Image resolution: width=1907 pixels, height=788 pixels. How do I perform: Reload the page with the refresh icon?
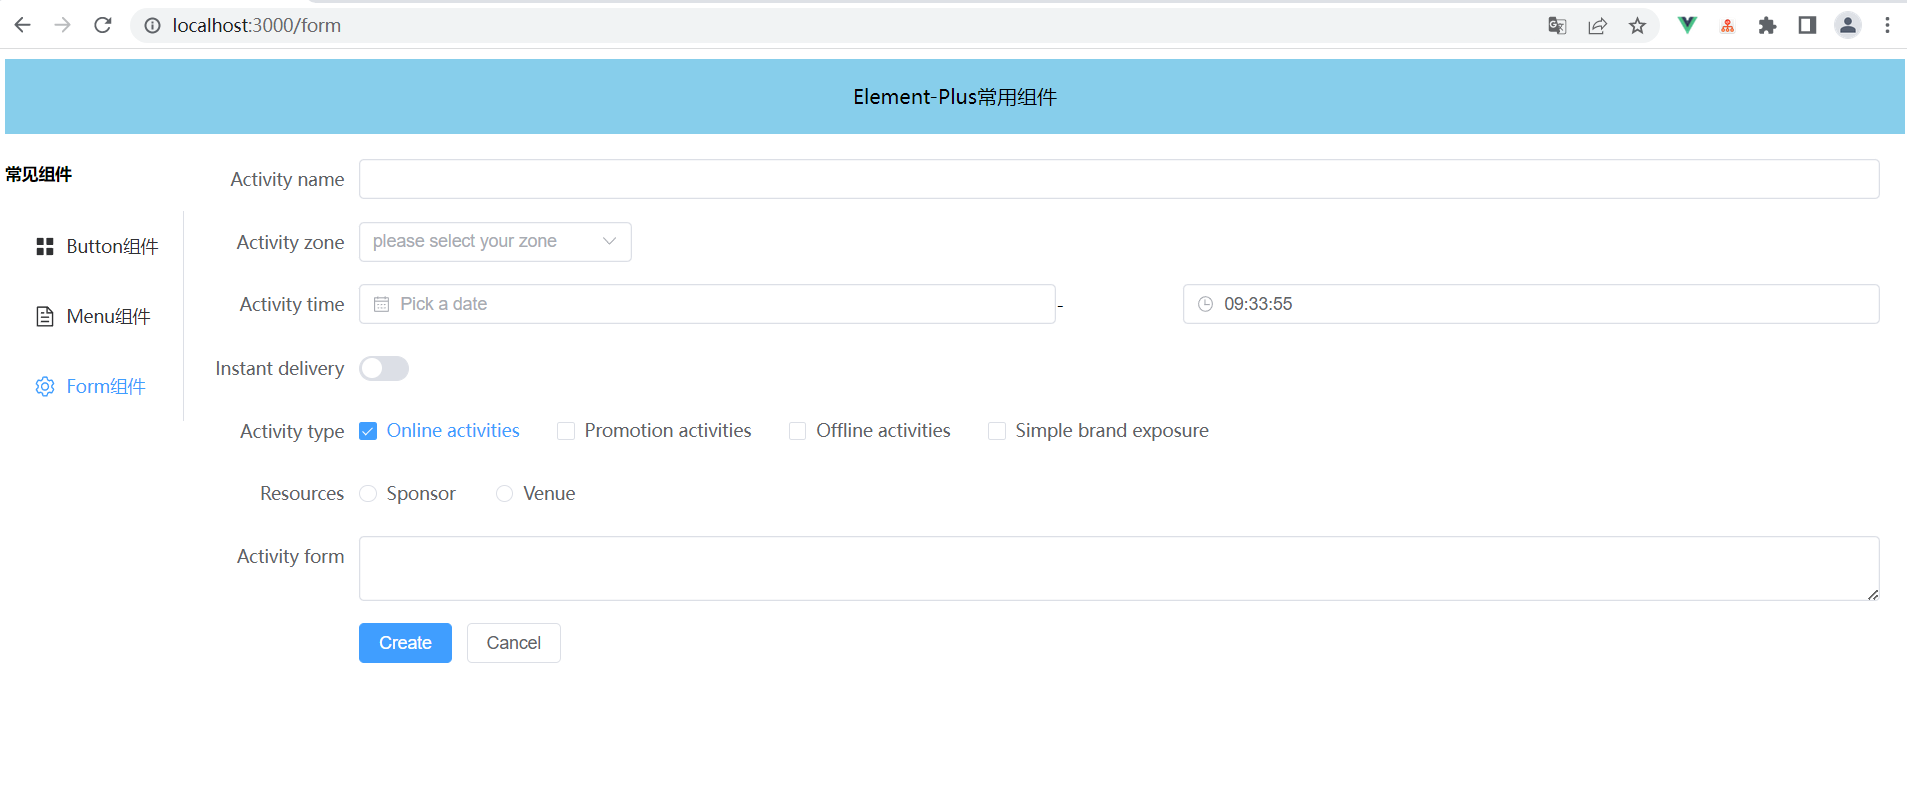[102, 25]
